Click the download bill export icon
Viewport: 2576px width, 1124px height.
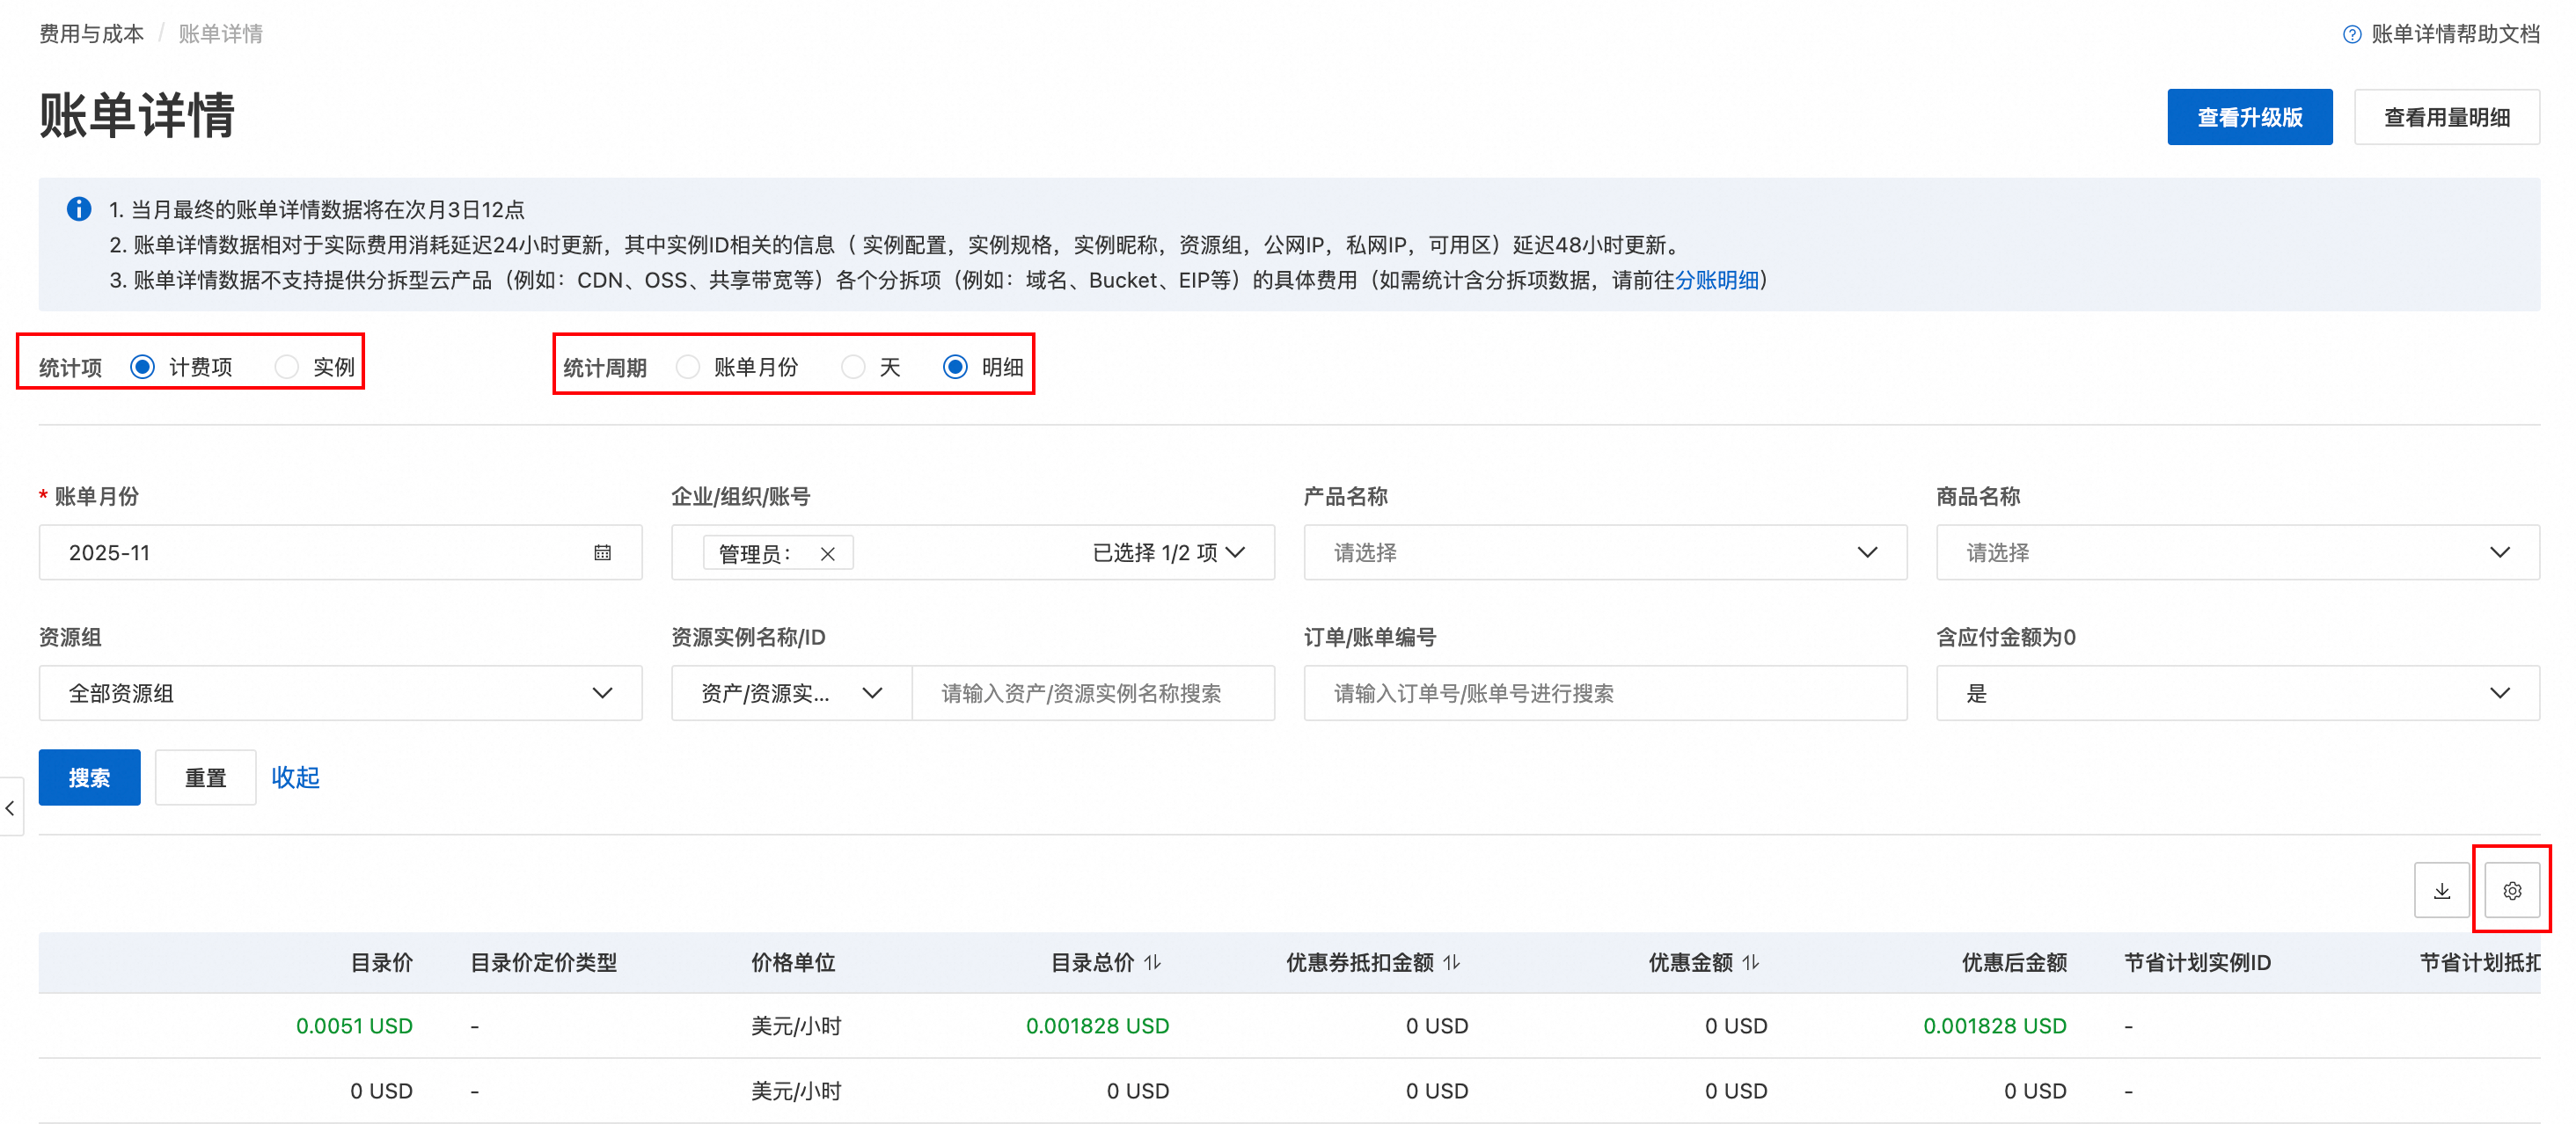(x=2441, y=890)
